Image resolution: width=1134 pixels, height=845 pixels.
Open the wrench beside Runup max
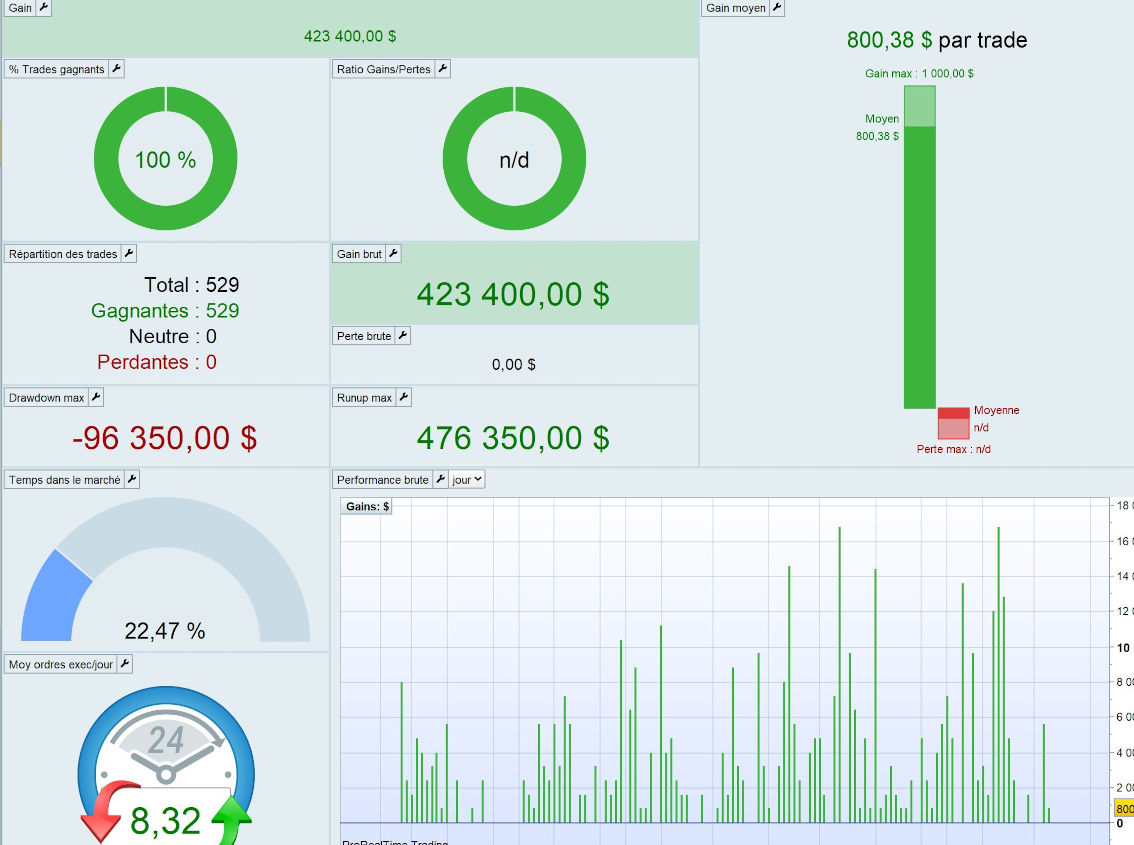tap(404, 397)
